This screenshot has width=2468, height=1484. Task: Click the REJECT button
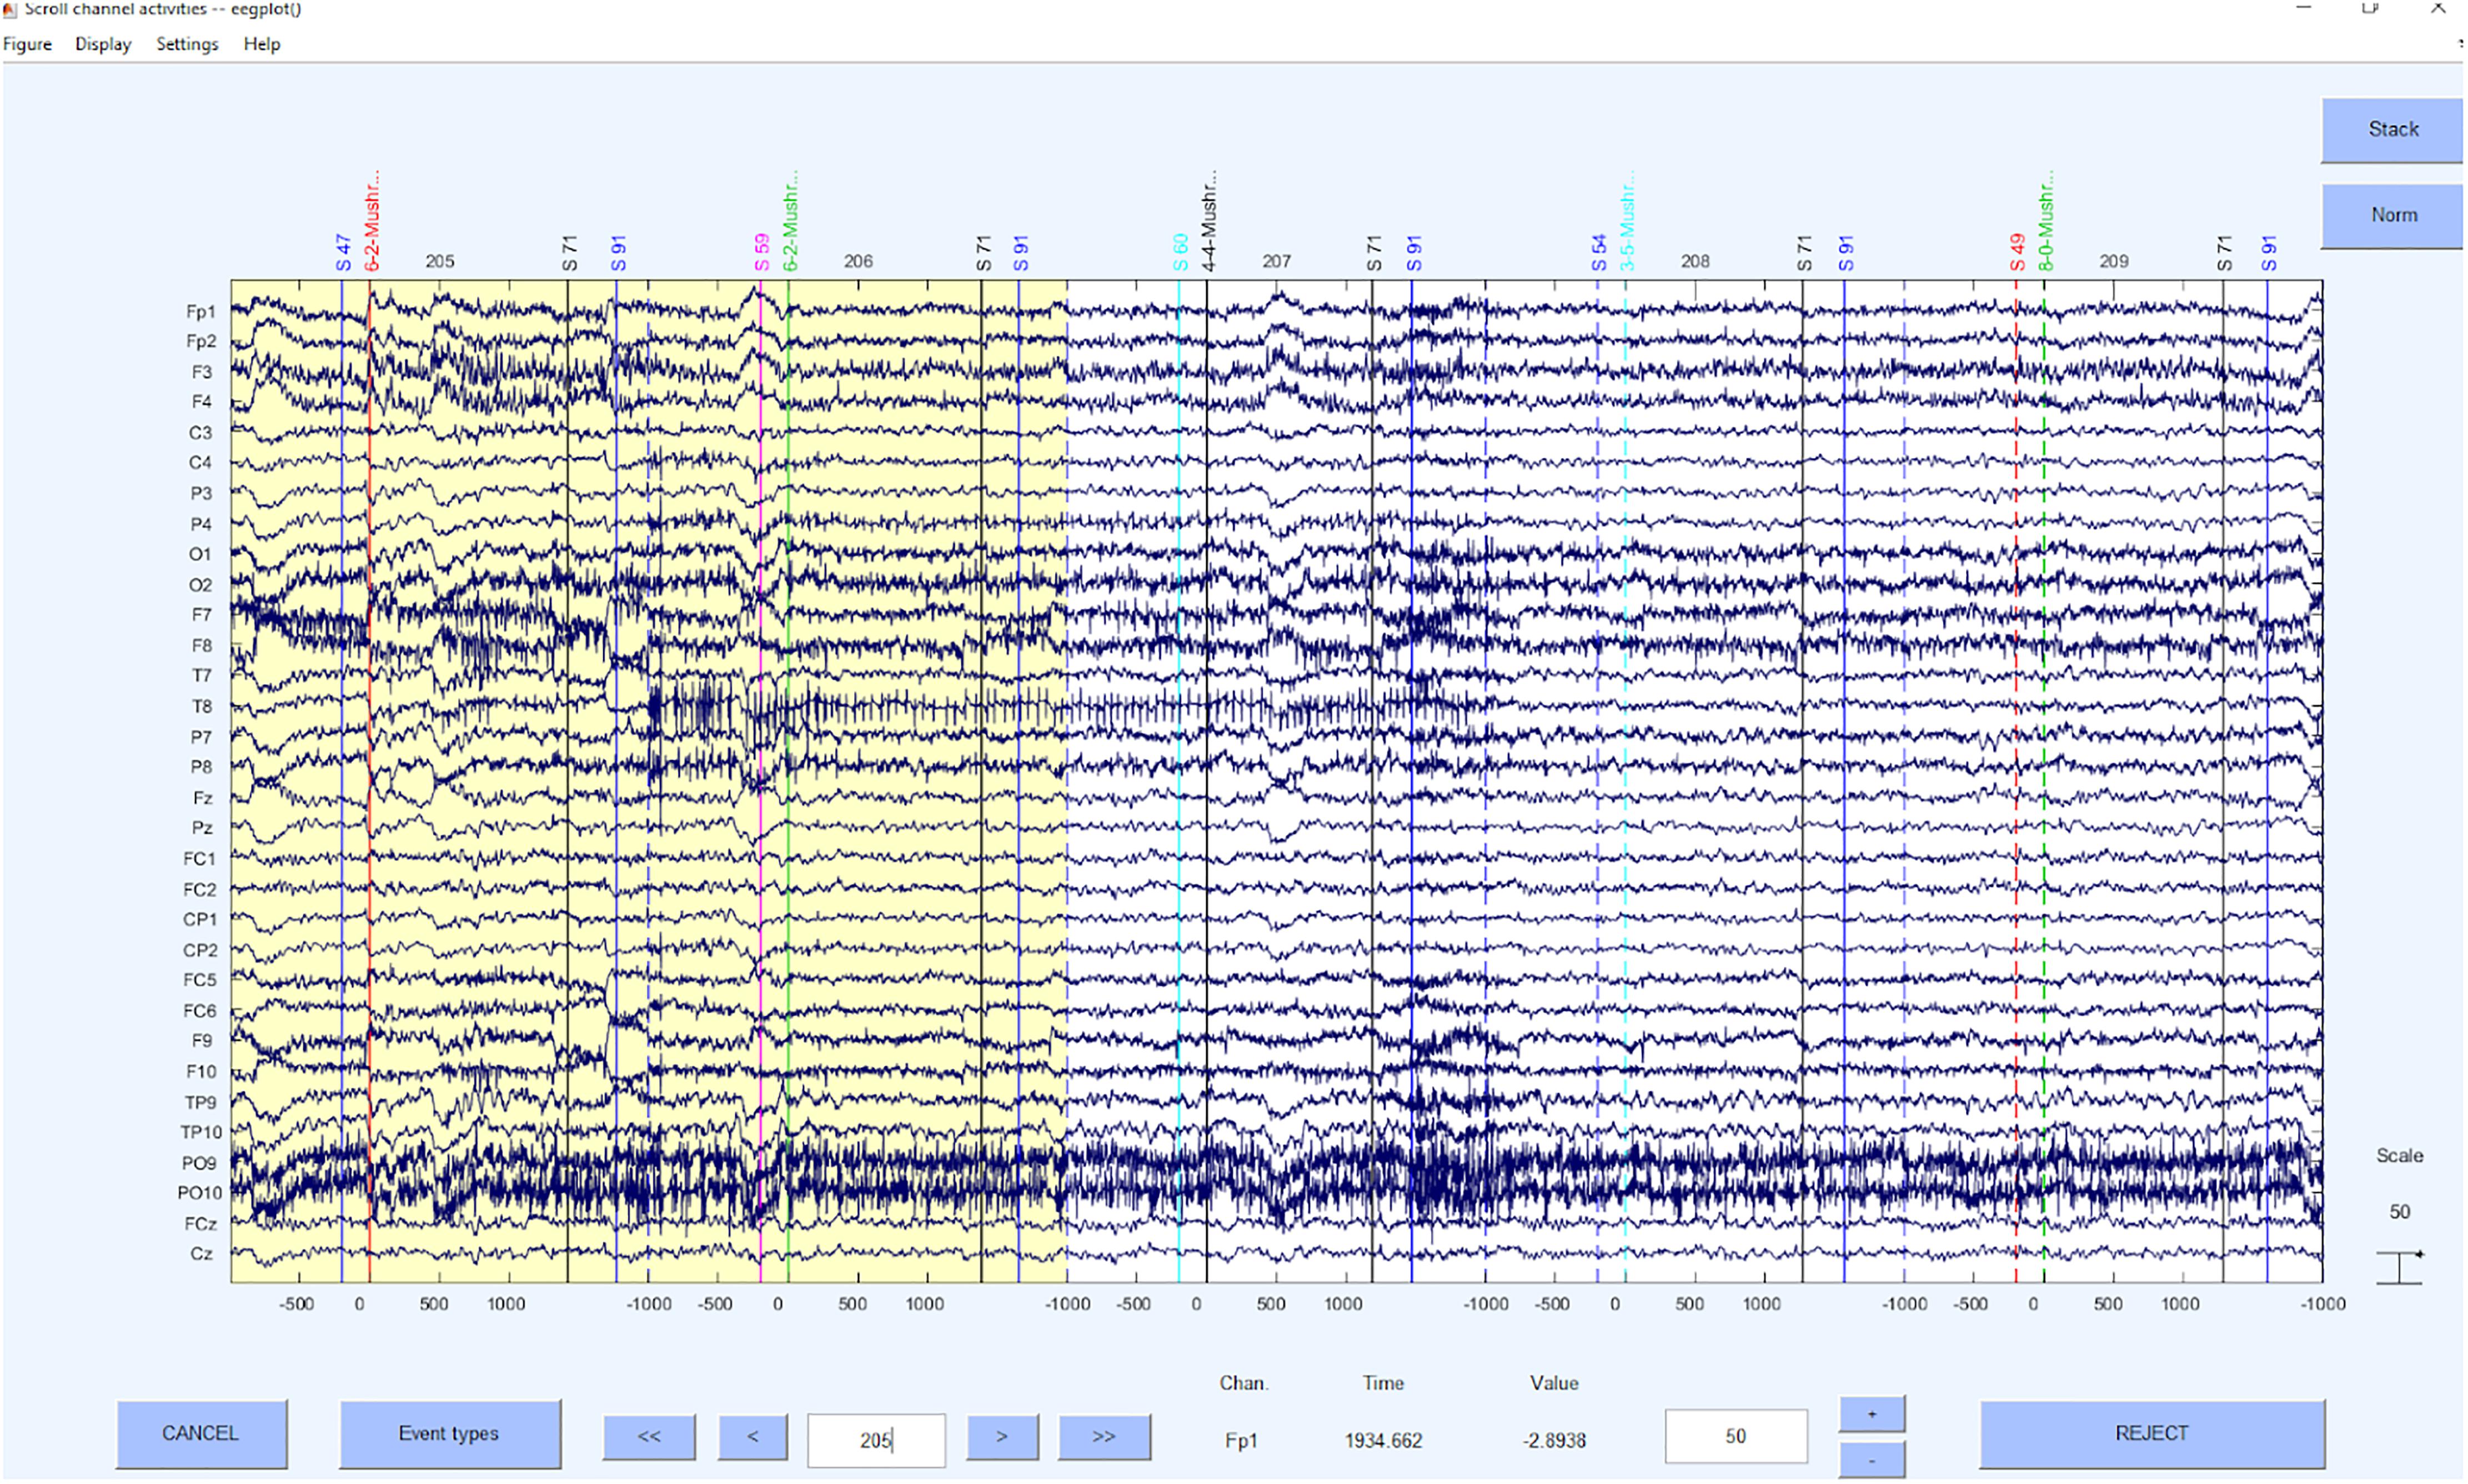point(2152,1433)
